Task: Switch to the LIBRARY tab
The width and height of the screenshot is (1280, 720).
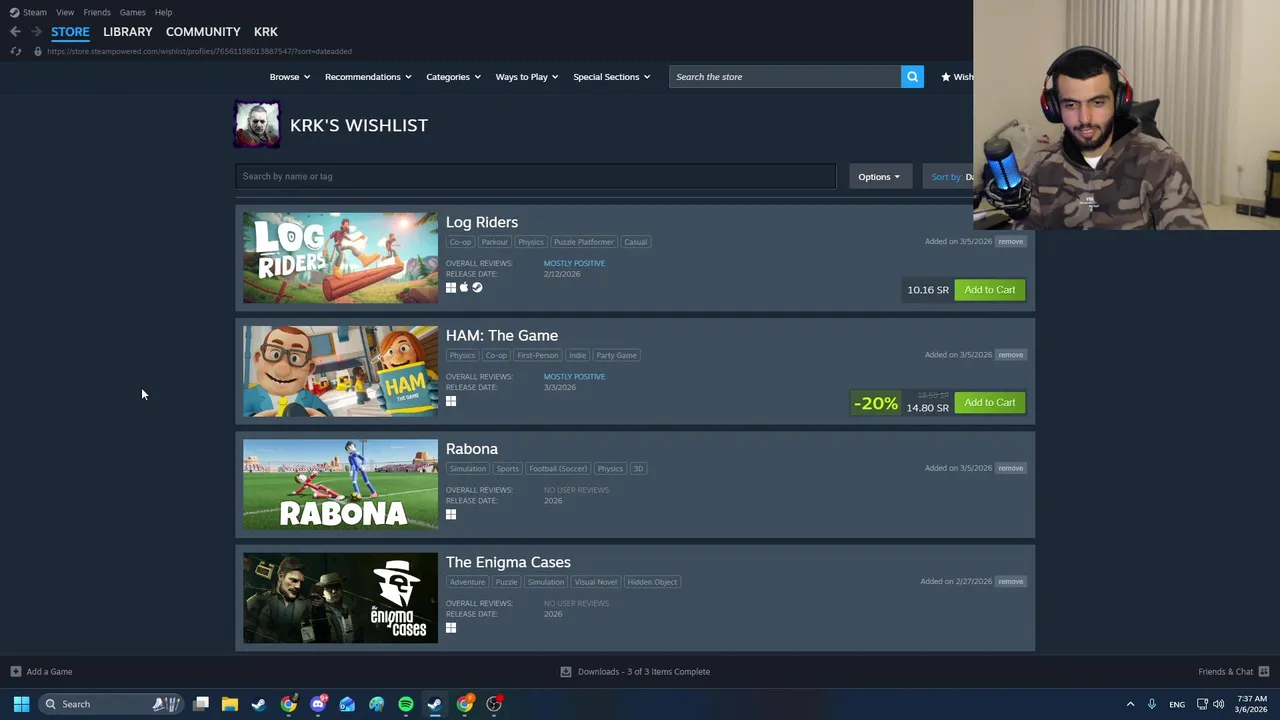Action: coord(128,32)
